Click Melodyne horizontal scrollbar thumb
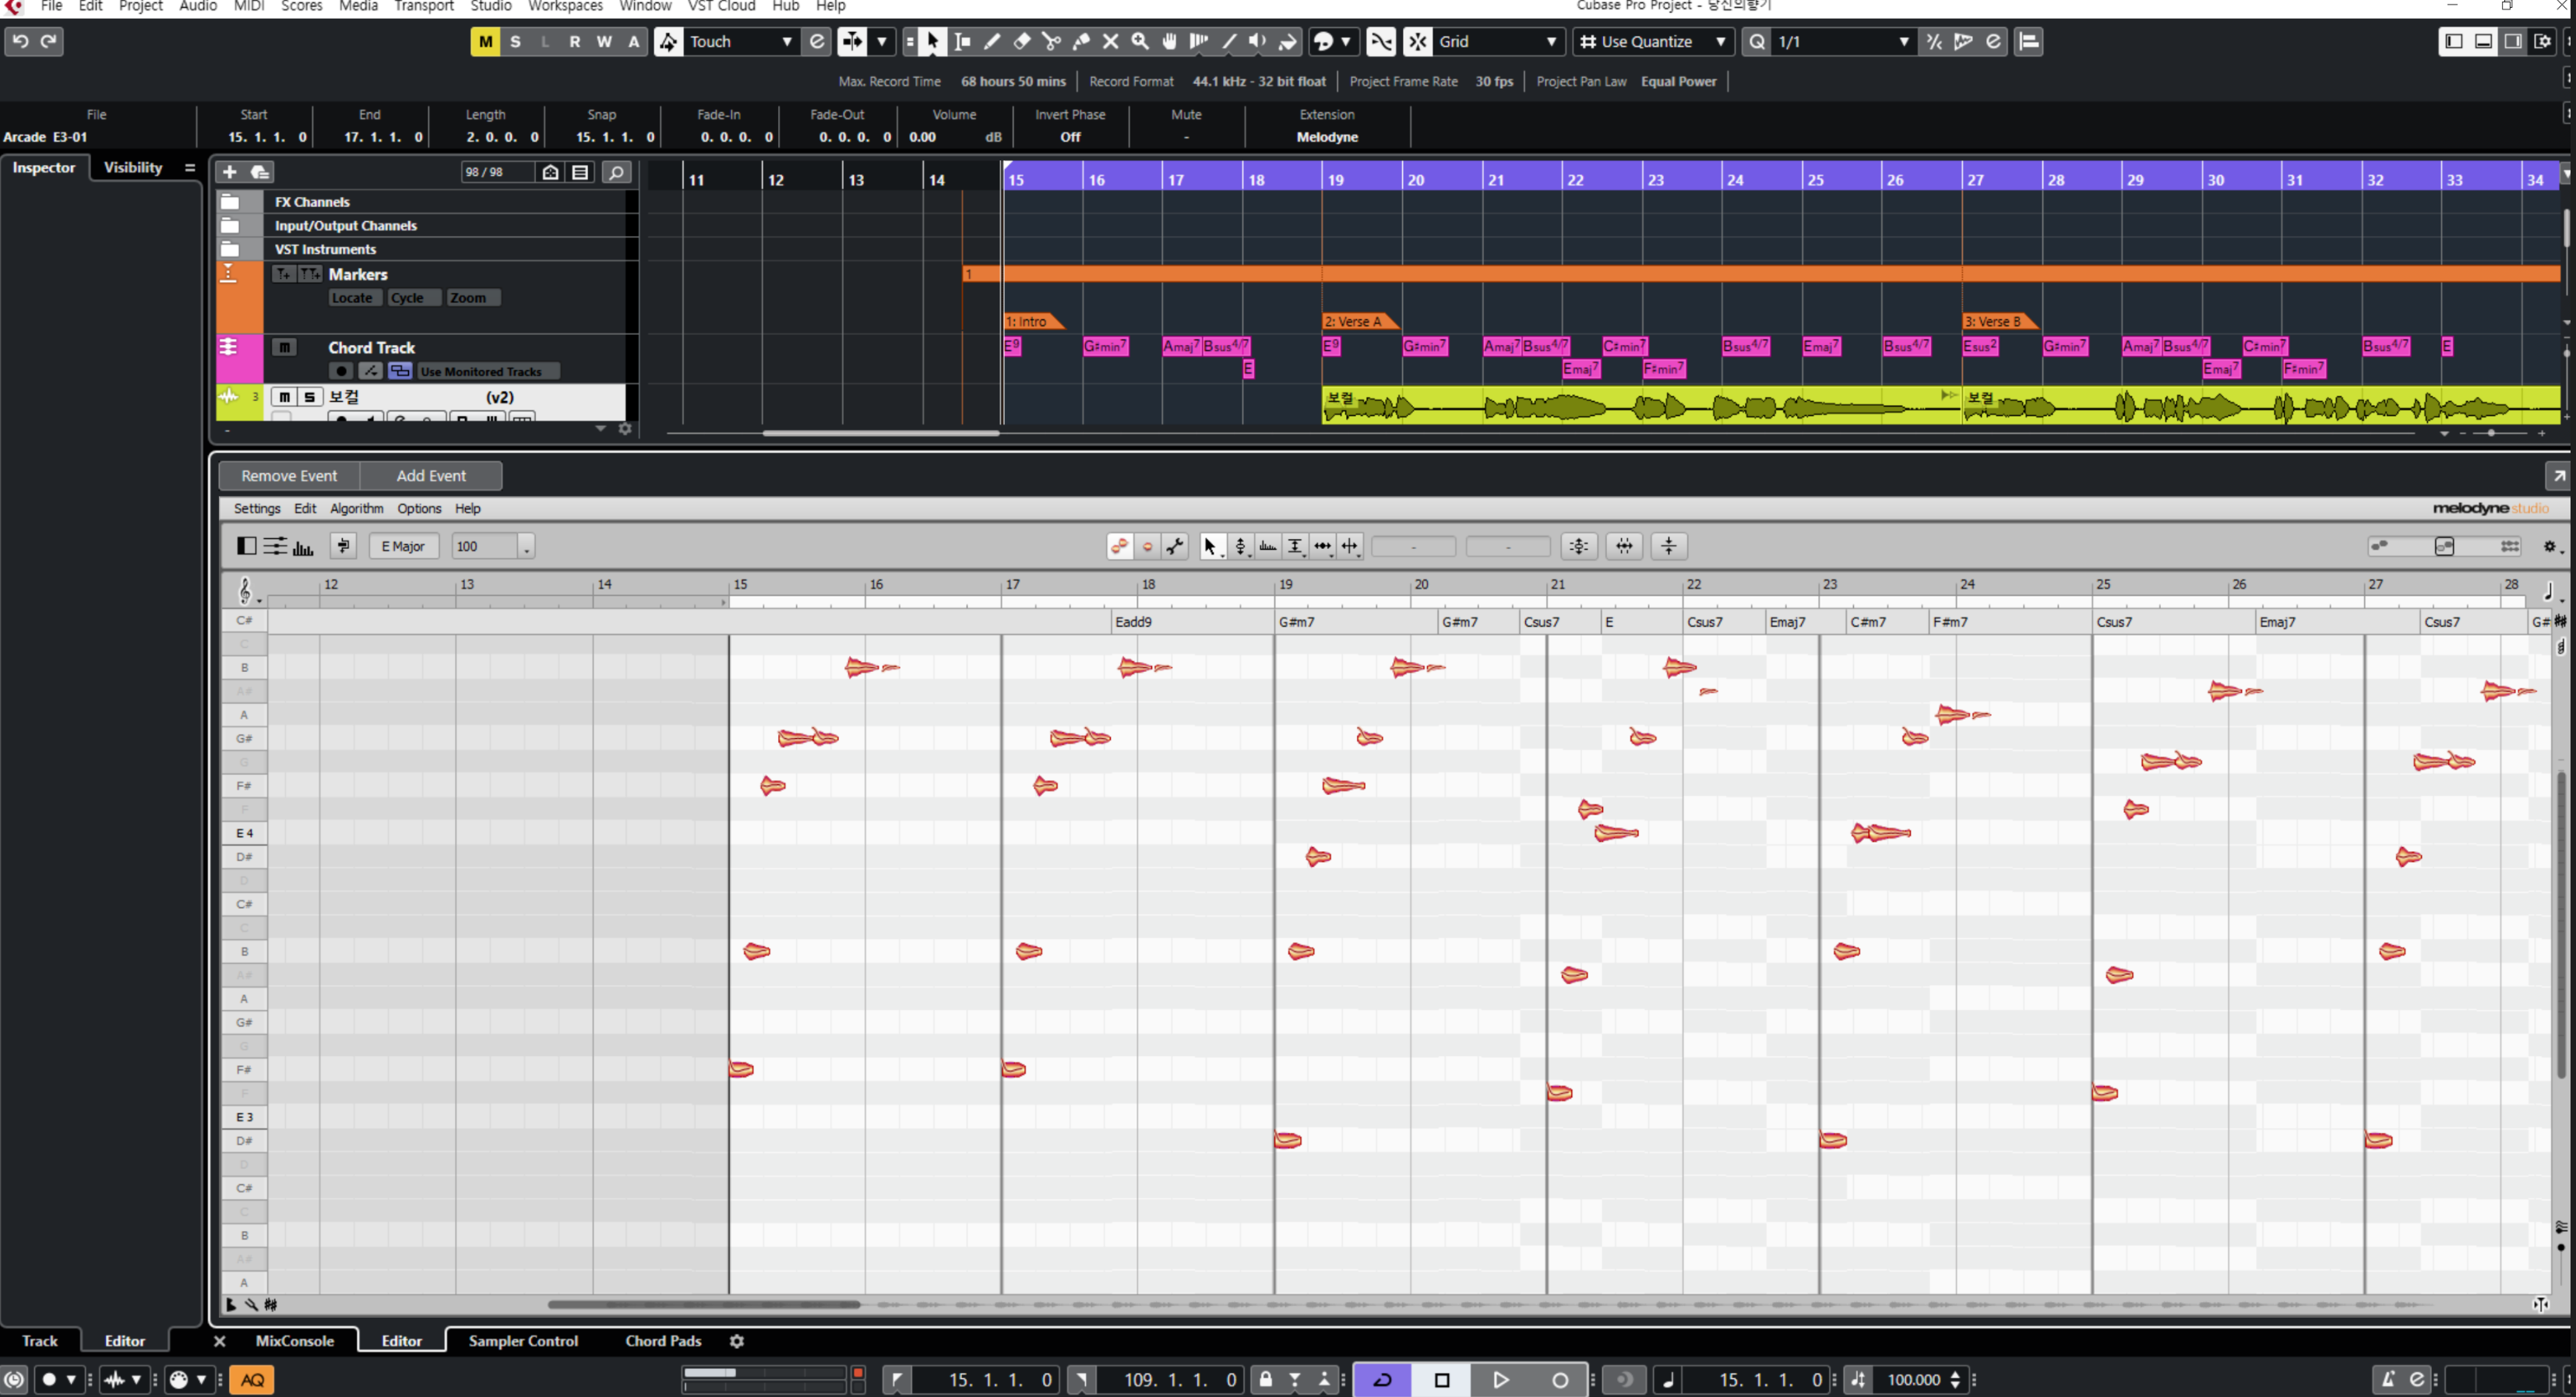 703,1305
